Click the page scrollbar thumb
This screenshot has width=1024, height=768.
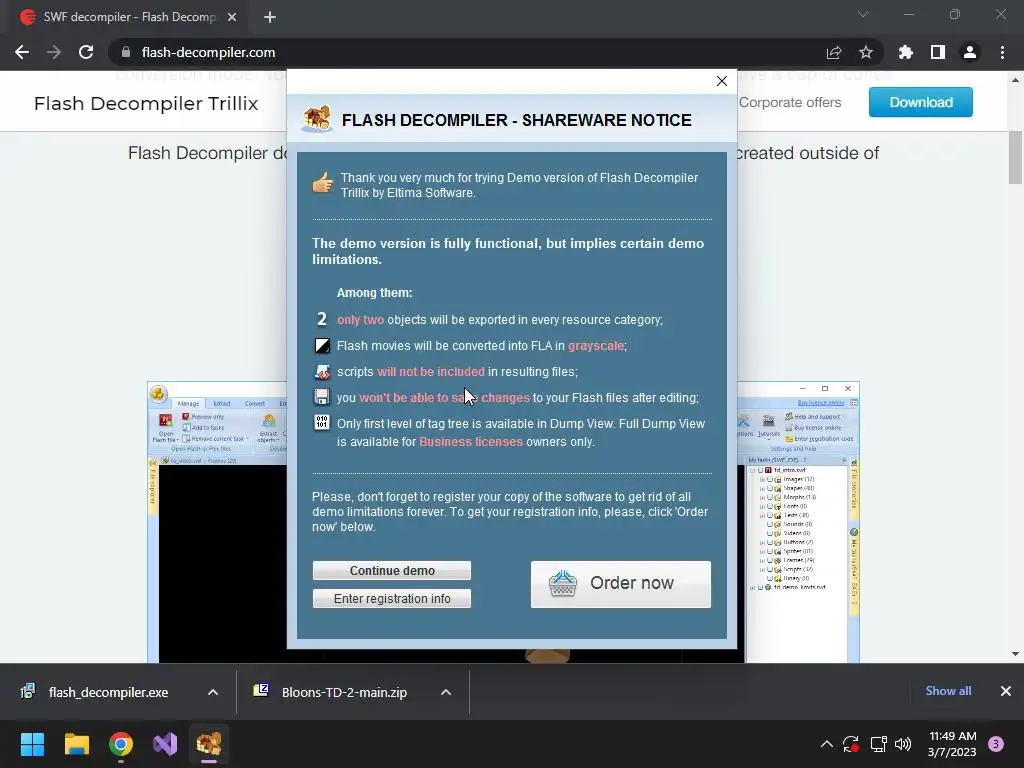tap(1015, 157)
